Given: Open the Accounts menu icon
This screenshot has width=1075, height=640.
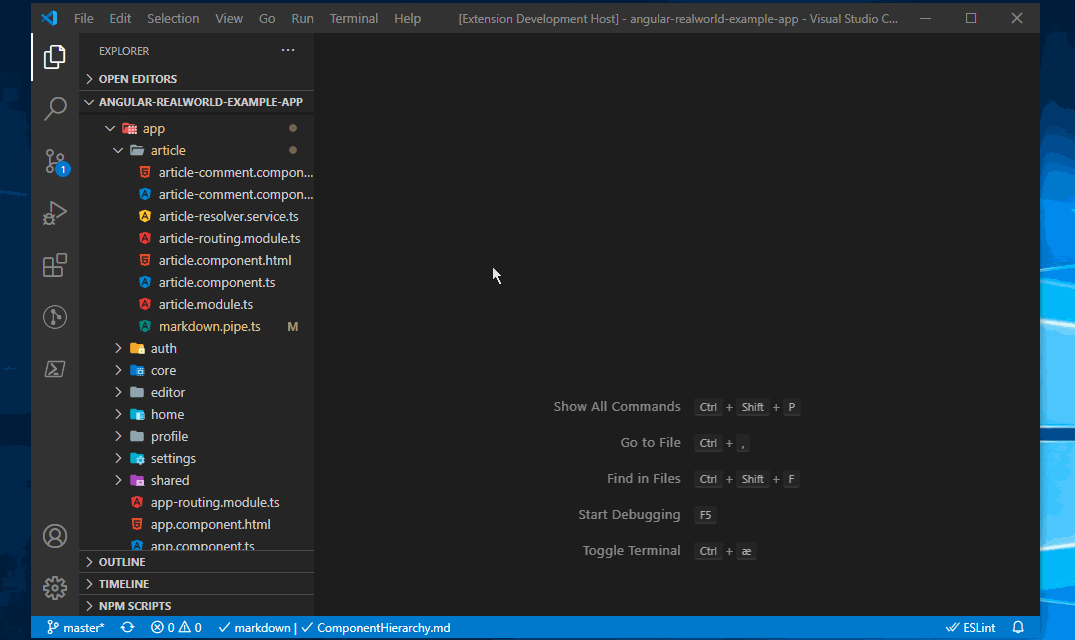Looking at the screenshot, I should [x=55, y=536].
